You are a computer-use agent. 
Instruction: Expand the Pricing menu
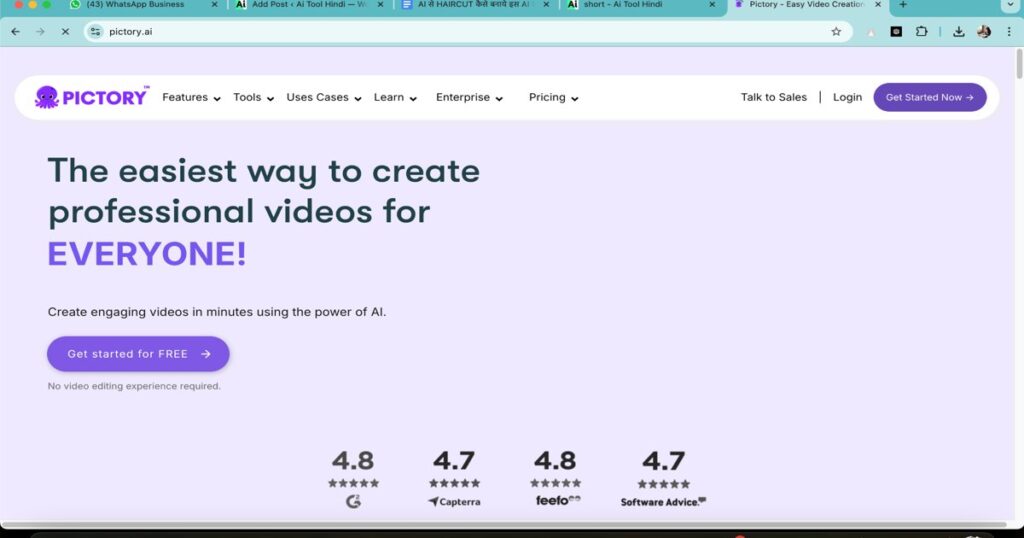(x=554, y=97)
